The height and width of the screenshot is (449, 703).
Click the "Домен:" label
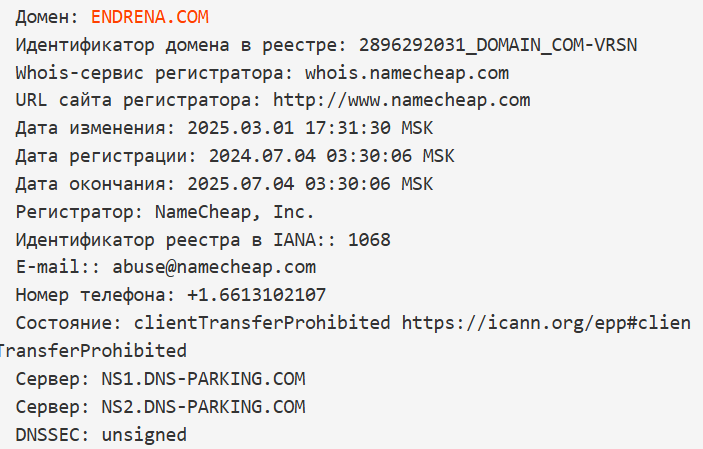[x=48, y=17]
